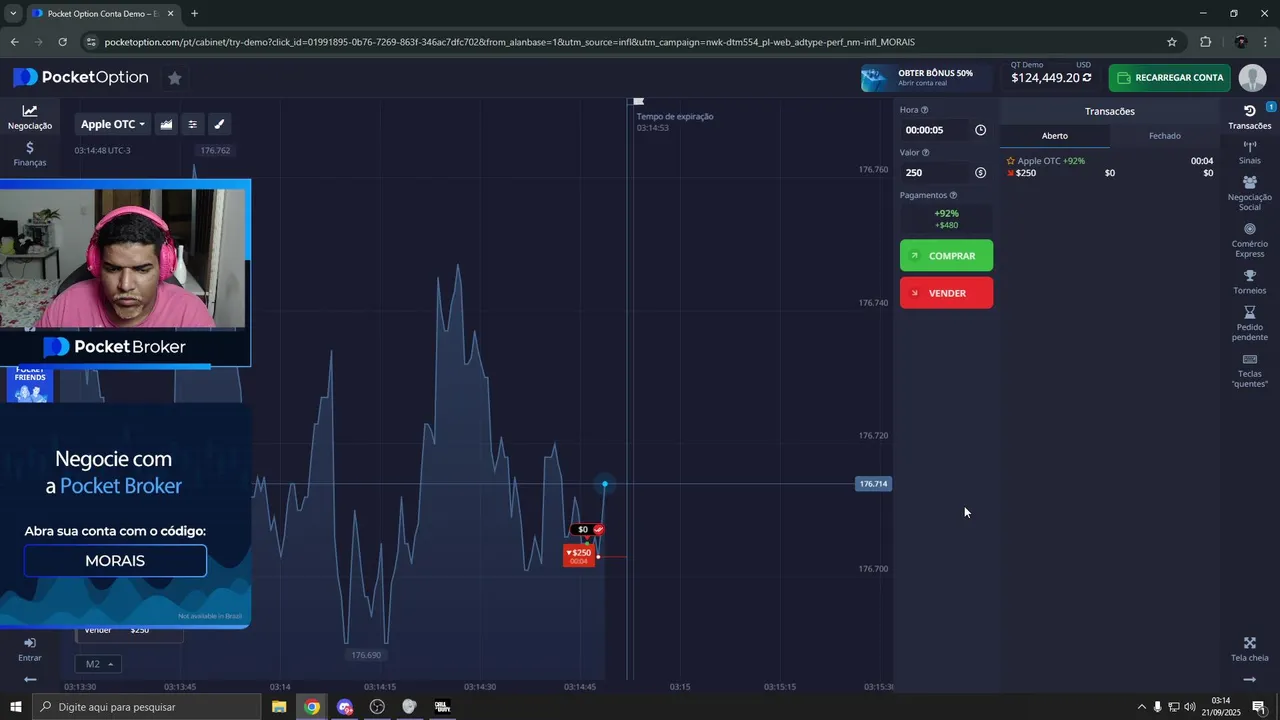Click the MORAIS promo code box
The height and width of the screenshot is (720, 1280).
[115, 561]
